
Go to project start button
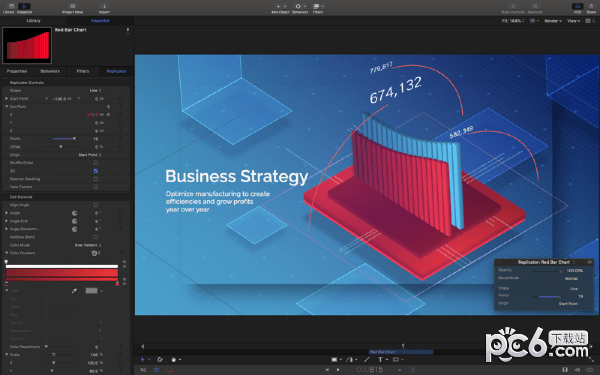click(x=327, y=370)
